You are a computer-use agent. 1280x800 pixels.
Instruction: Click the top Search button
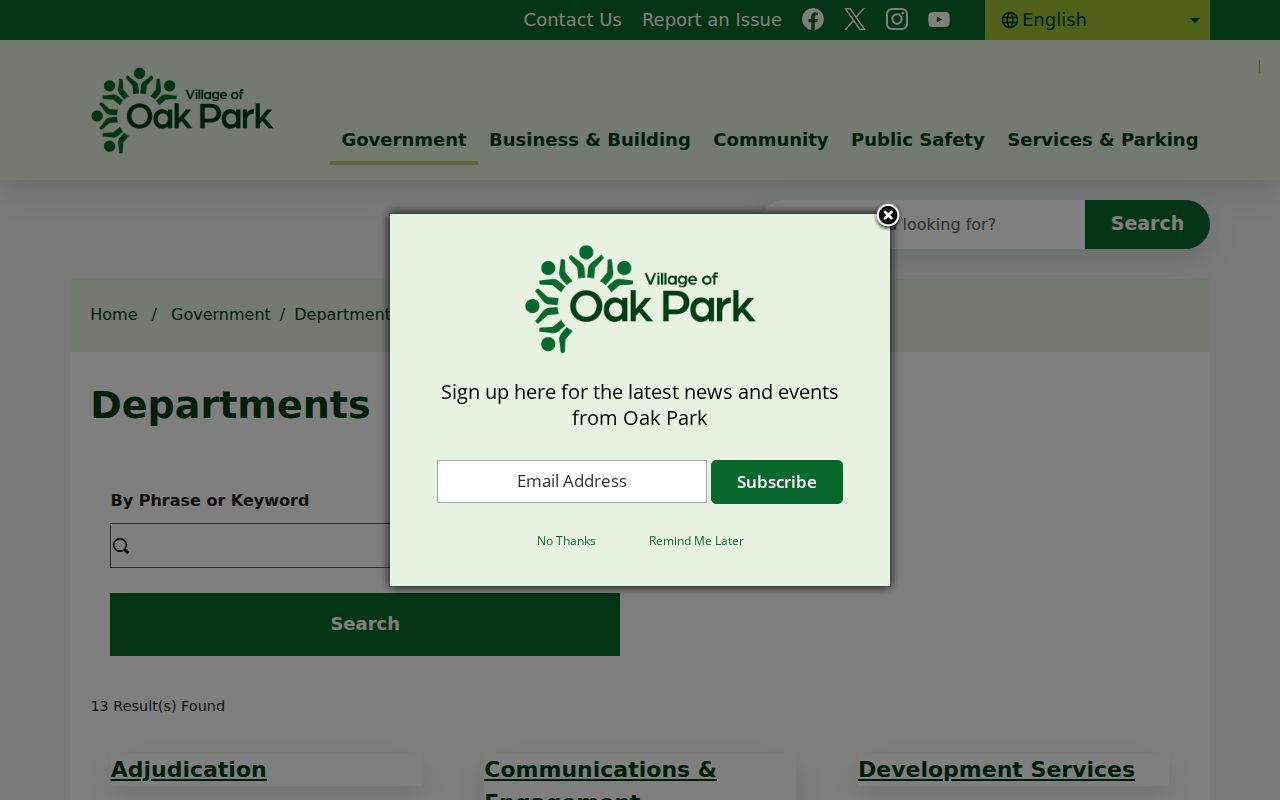[1147, 224]
